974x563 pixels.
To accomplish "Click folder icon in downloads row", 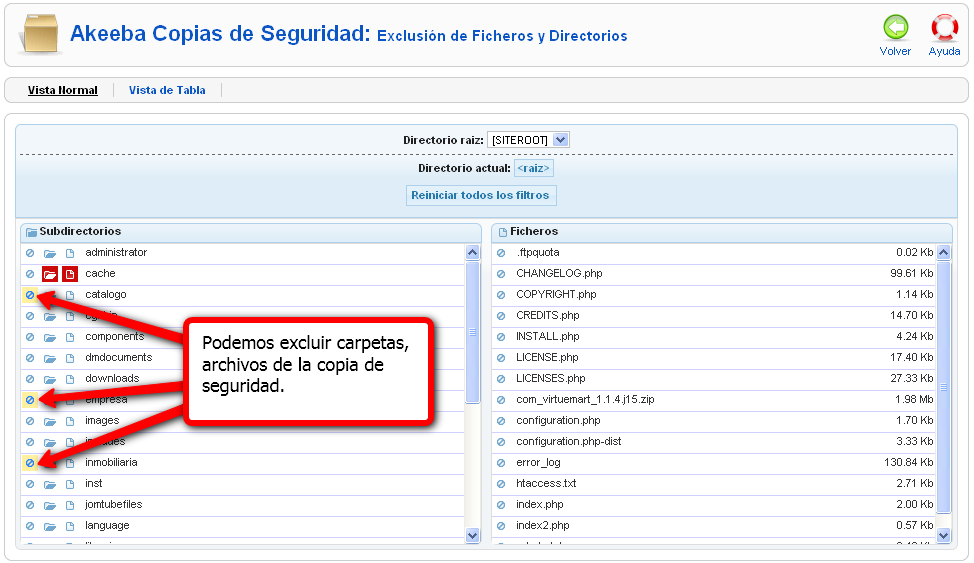I will coord(50,380).
